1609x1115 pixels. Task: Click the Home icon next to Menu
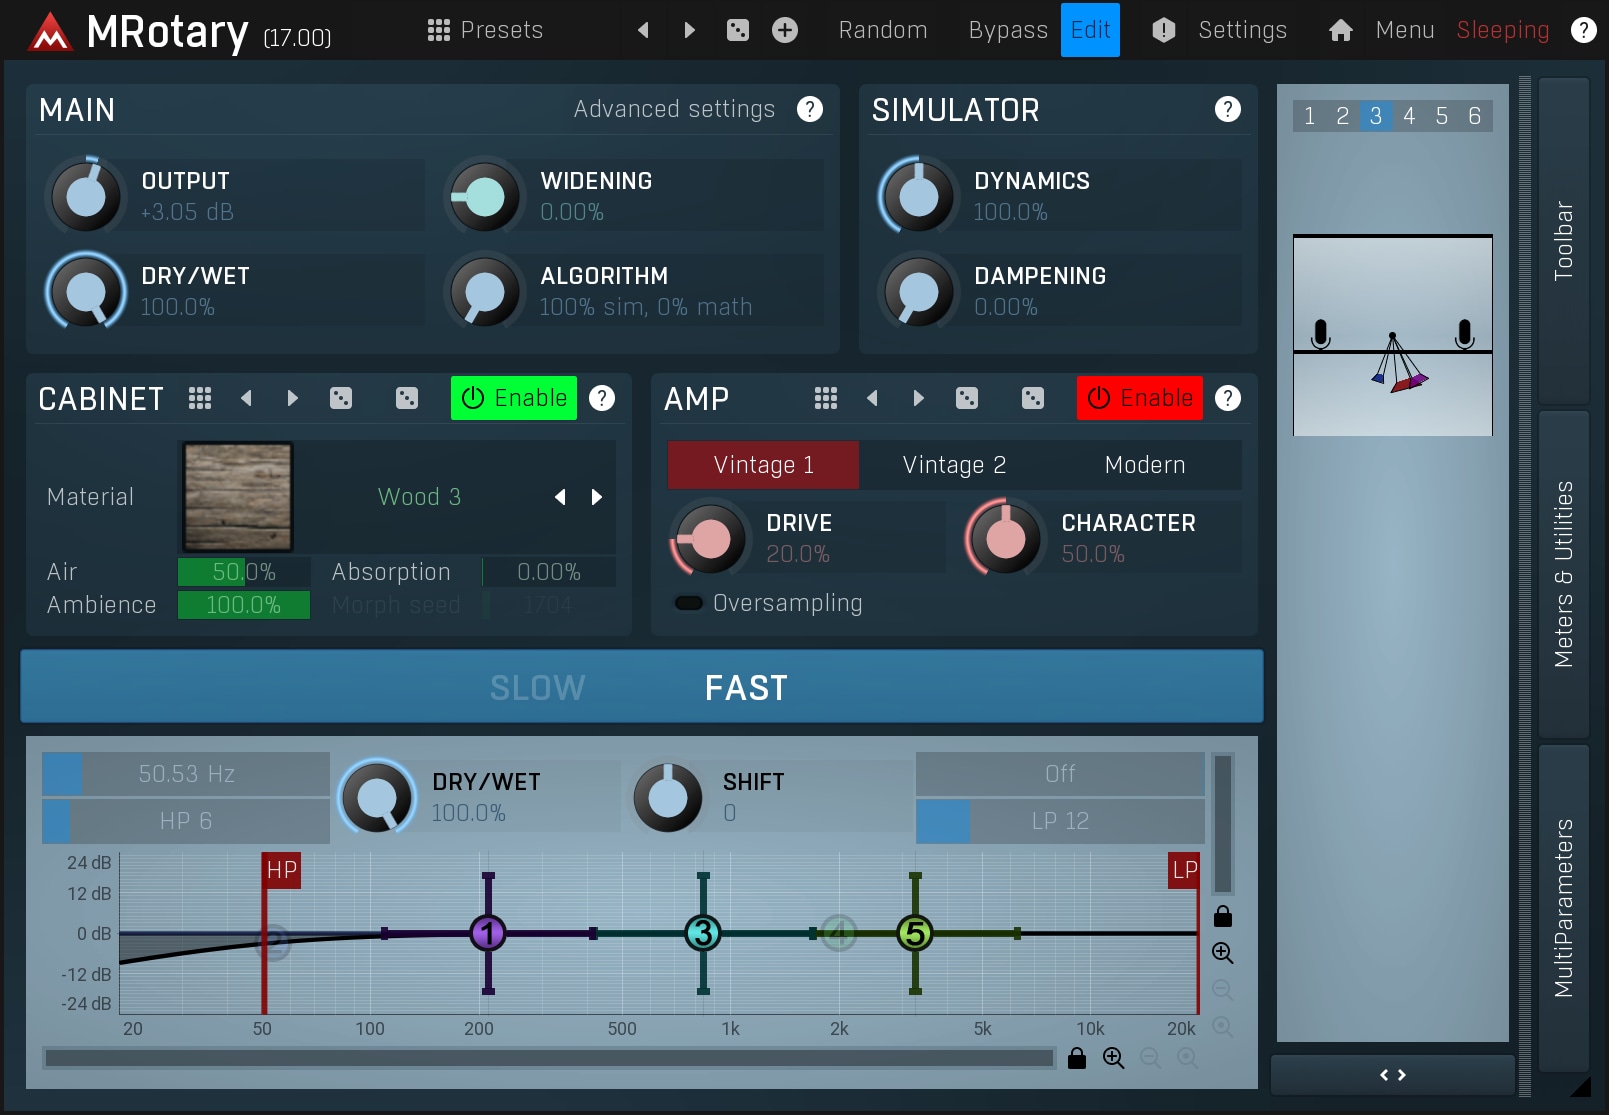click(1340, 30)
